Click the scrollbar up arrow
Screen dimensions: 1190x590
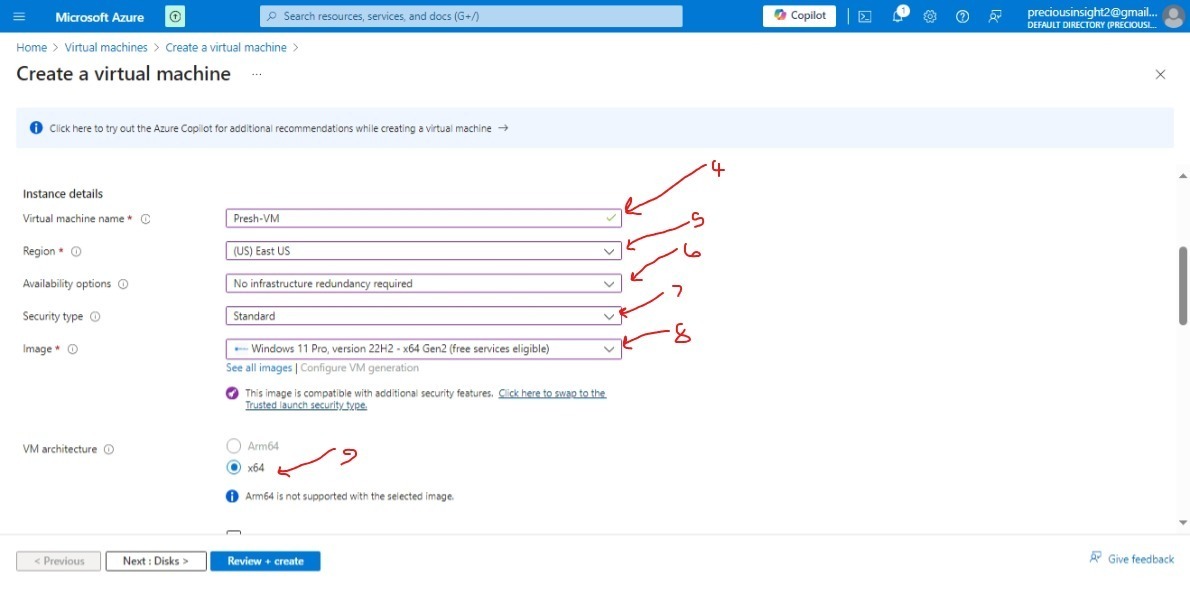[1182, 175]
